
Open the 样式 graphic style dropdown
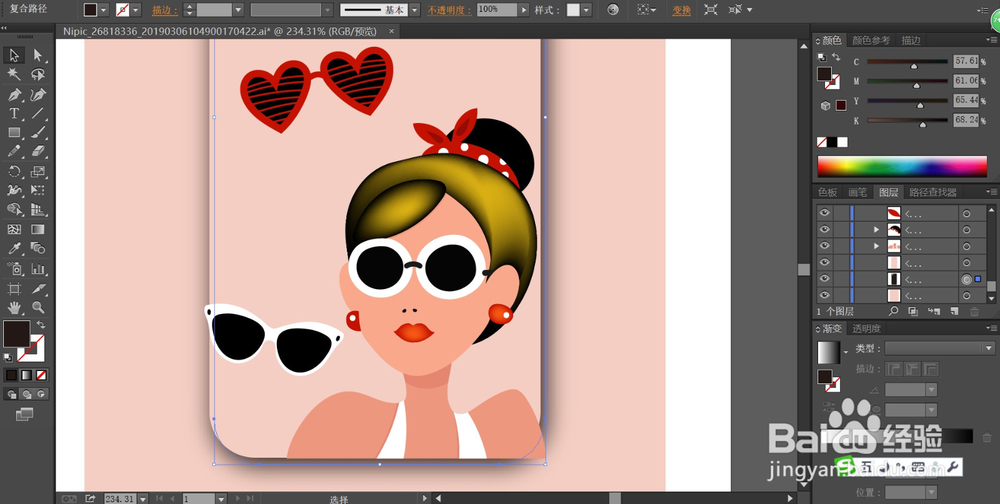tap(586, 10)
